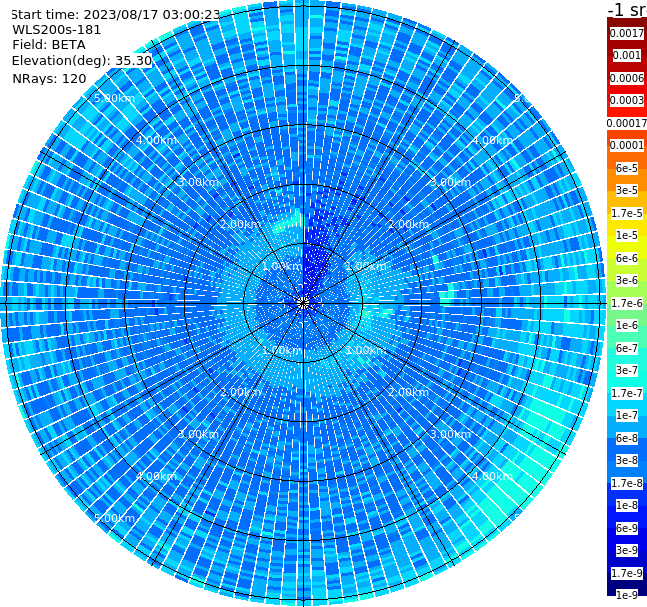Select the 1.7e-5 colorbar label
The height and width of the screenshot is (607, 647).
point(627,213)
